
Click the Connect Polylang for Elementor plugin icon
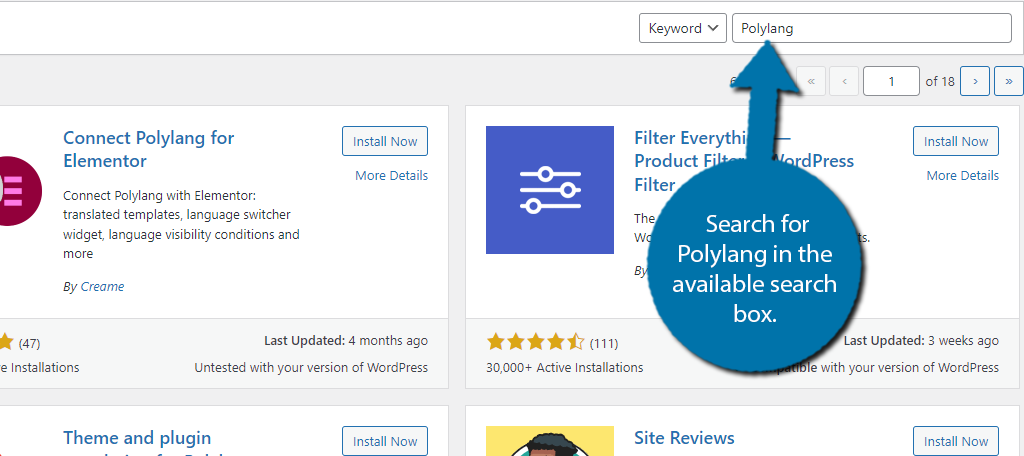(x=21, y=190)
